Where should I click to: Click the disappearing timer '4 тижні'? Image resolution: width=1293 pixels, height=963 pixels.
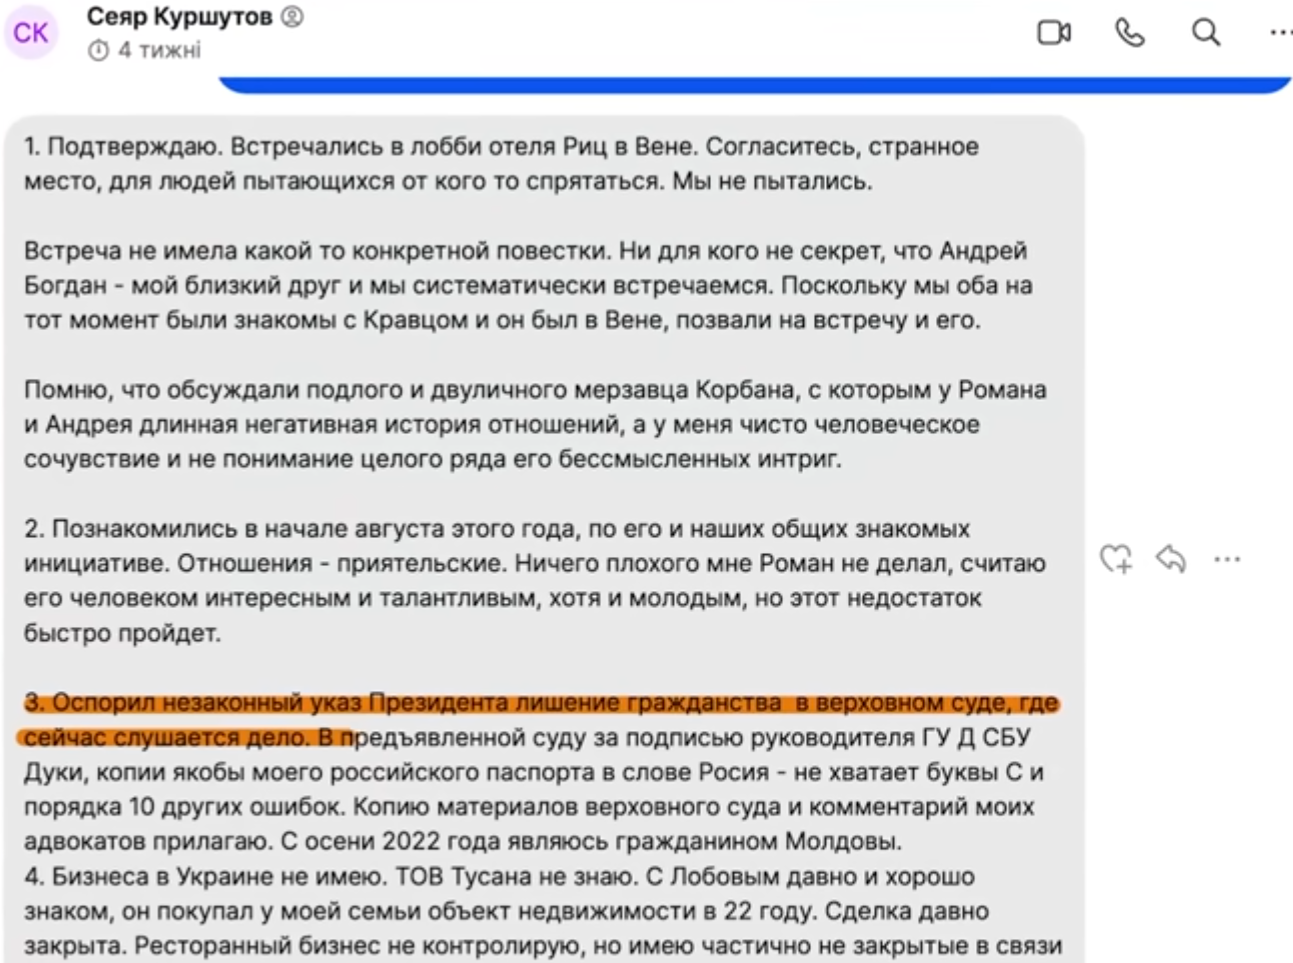[146, 50]
